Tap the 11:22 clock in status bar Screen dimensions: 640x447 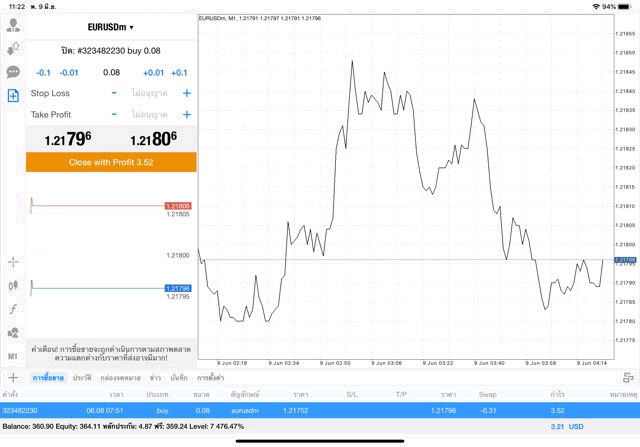coord(17,7)
